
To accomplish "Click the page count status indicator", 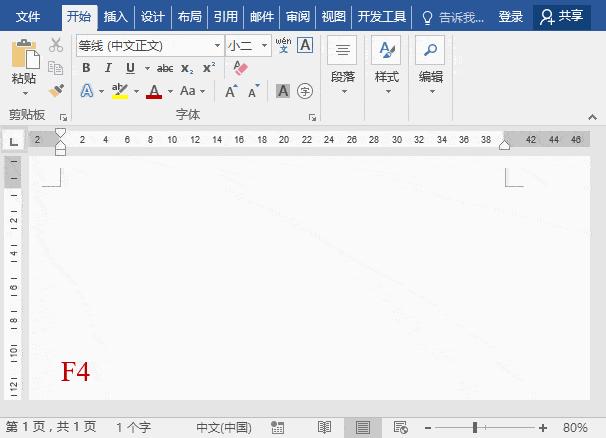I will pos(51,427).
